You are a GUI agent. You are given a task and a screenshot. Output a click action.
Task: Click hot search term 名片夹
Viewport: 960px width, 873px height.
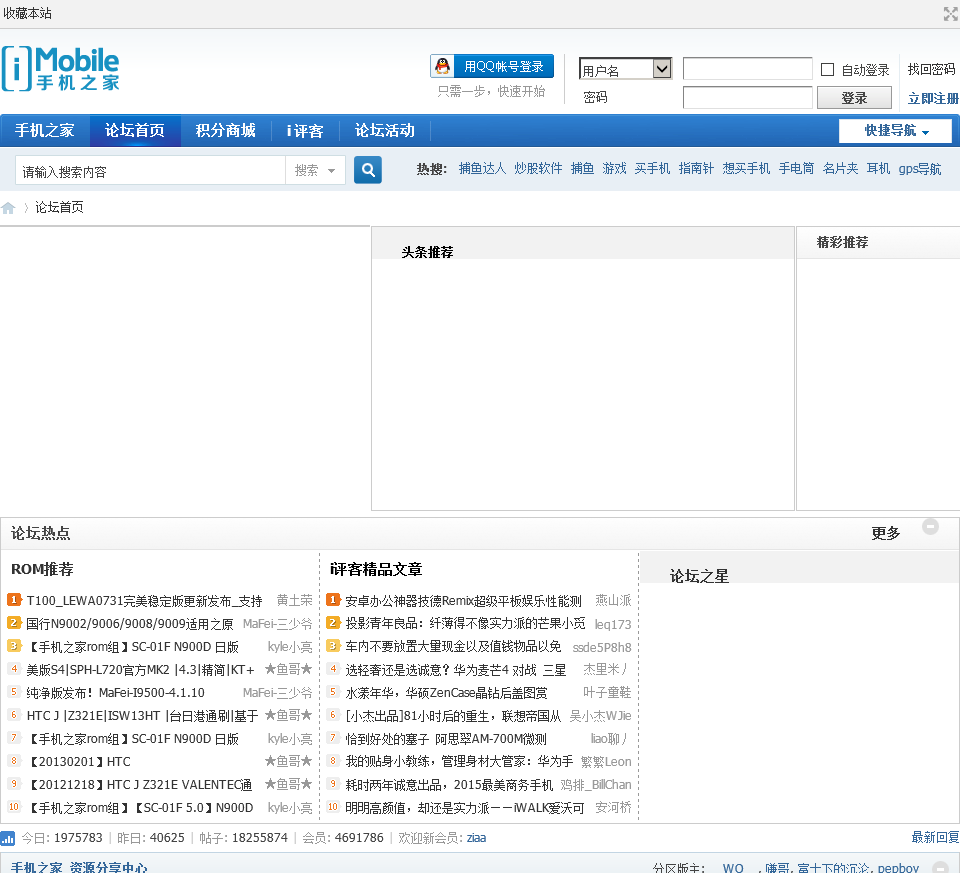841,168
